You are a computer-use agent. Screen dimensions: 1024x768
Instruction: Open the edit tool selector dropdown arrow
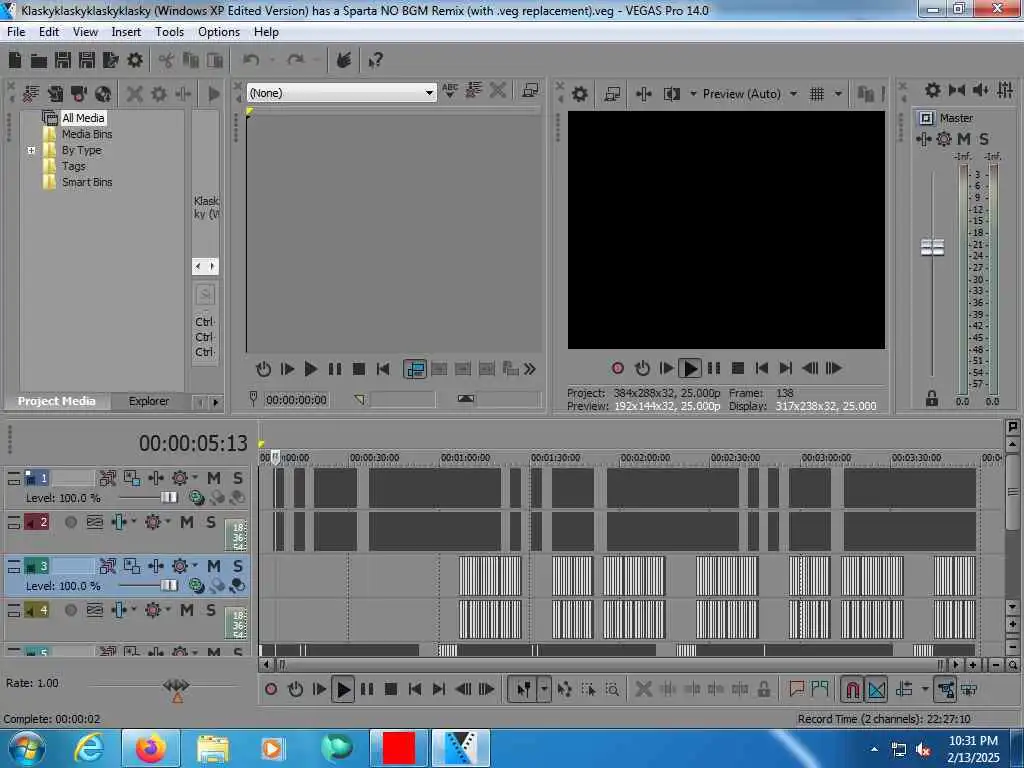544,689
